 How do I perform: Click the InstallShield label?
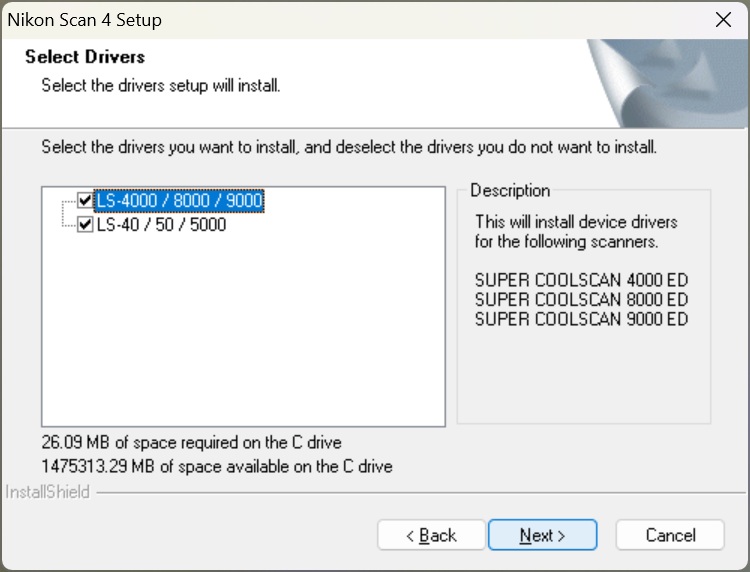pyautogui.click(x=47, y=492)
